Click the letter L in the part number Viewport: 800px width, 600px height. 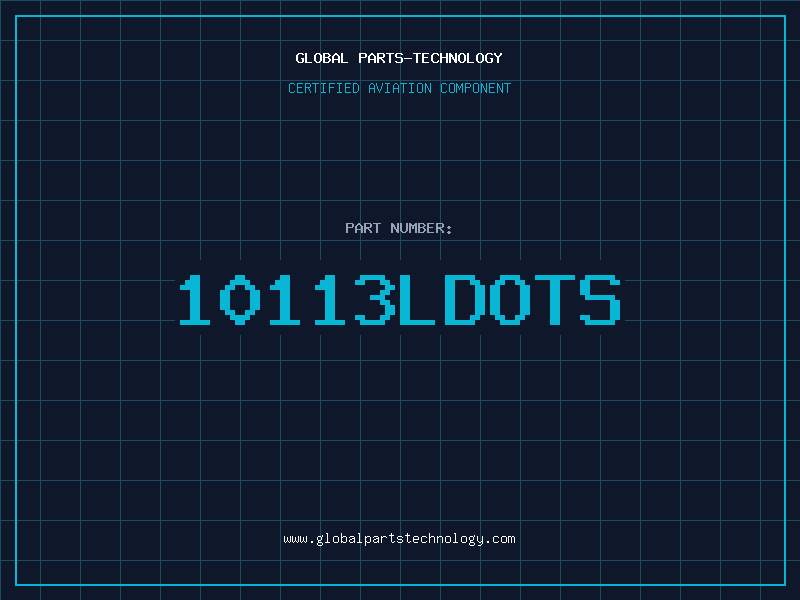pos(420,299)
